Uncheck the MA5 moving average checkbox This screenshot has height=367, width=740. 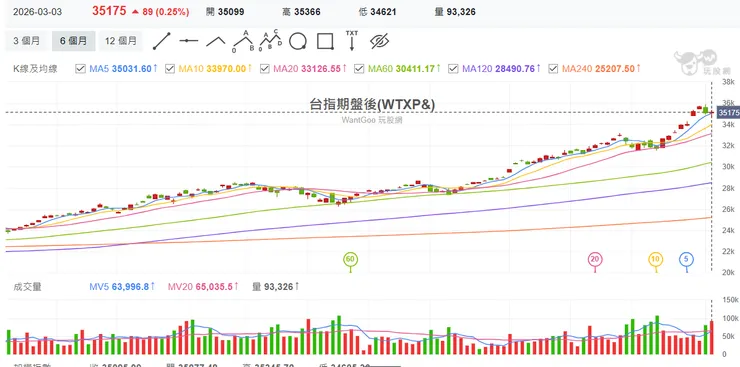[80, 69]
